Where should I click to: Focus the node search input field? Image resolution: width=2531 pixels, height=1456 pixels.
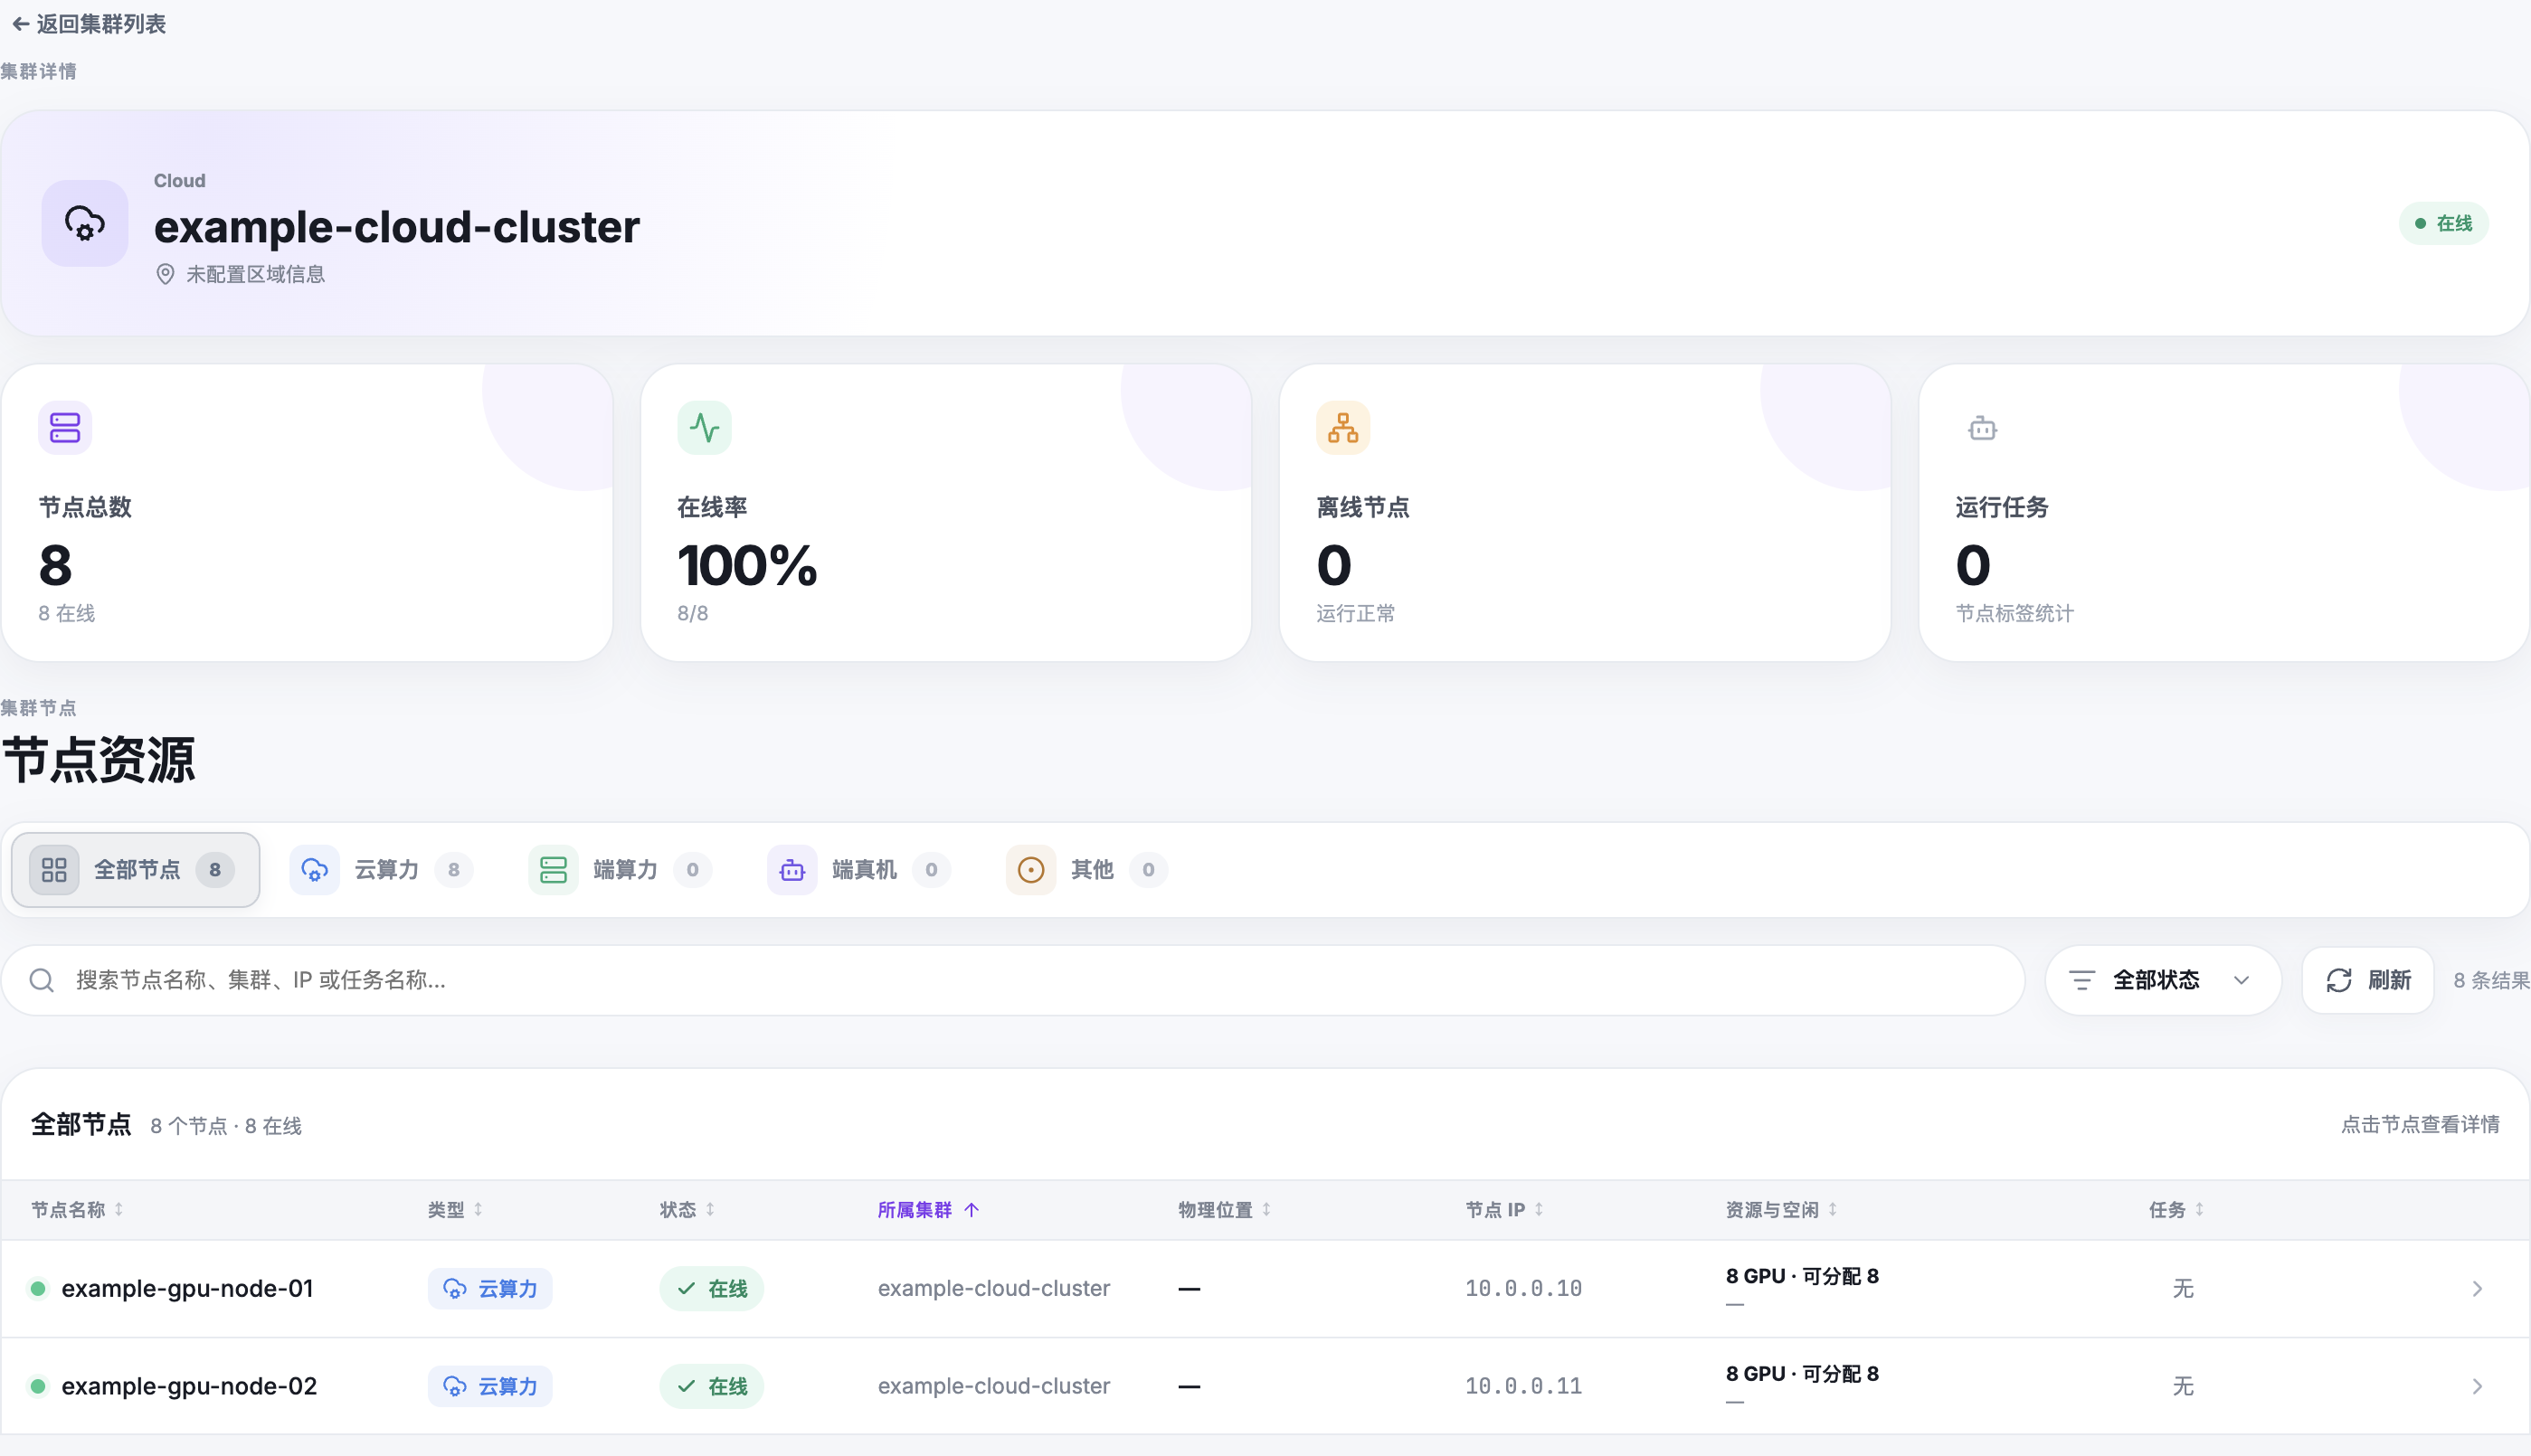[1013, 980]
